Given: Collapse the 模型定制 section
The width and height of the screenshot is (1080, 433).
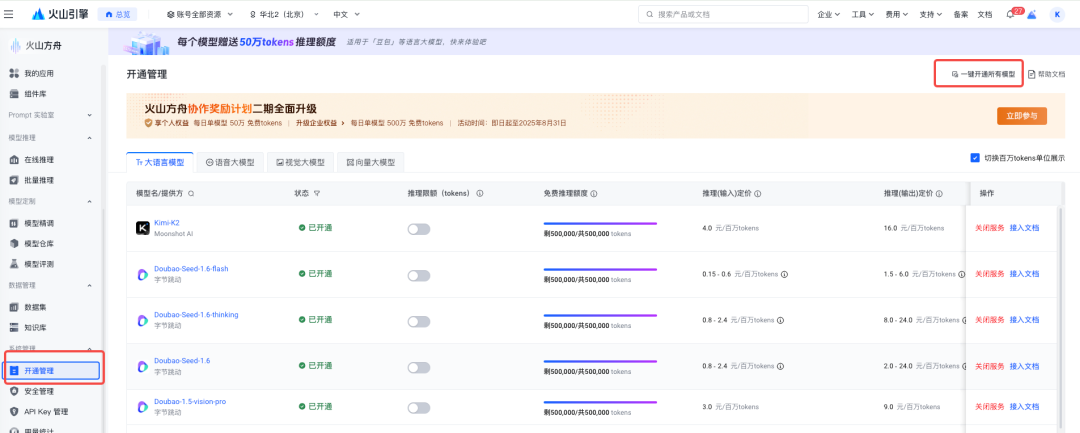Looking at the screenshot, I should tap(50, 201).
